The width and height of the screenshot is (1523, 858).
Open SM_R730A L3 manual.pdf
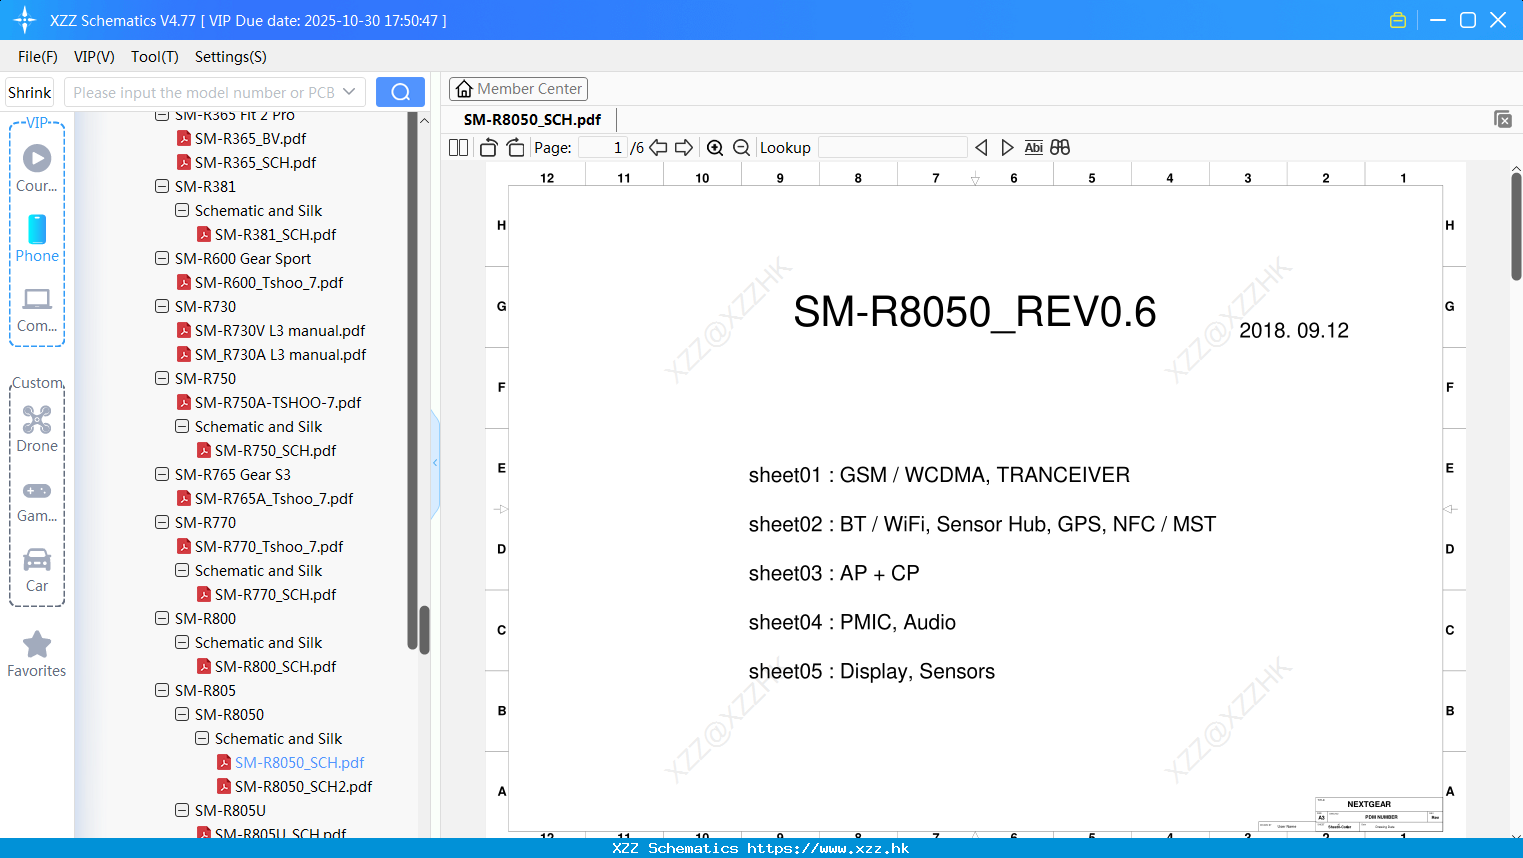pyautogui.click(x=280, y=354)
